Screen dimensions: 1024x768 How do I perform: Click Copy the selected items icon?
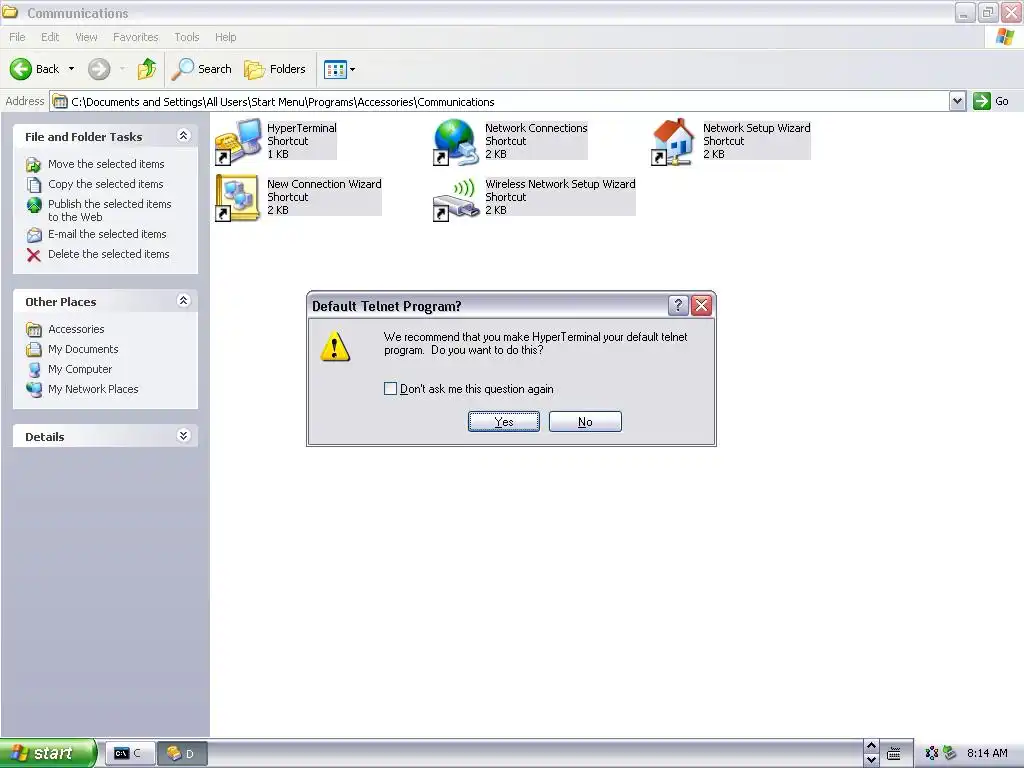(34, 185)
